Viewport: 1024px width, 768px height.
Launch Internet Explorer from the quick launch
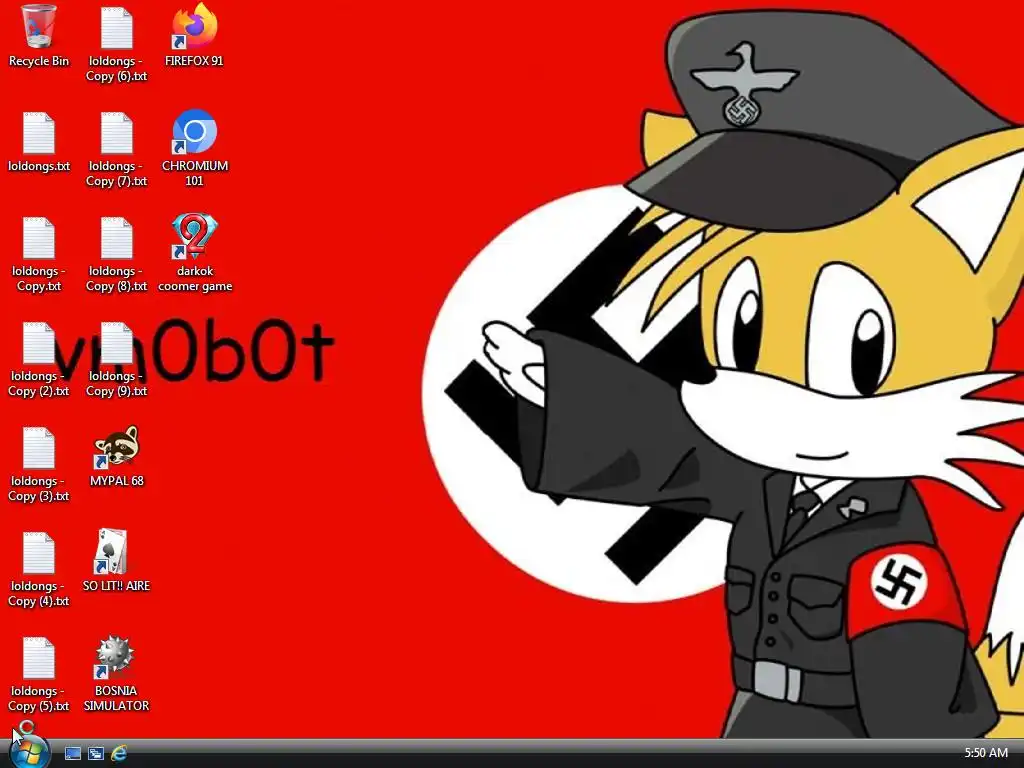(x=119, y=753)
